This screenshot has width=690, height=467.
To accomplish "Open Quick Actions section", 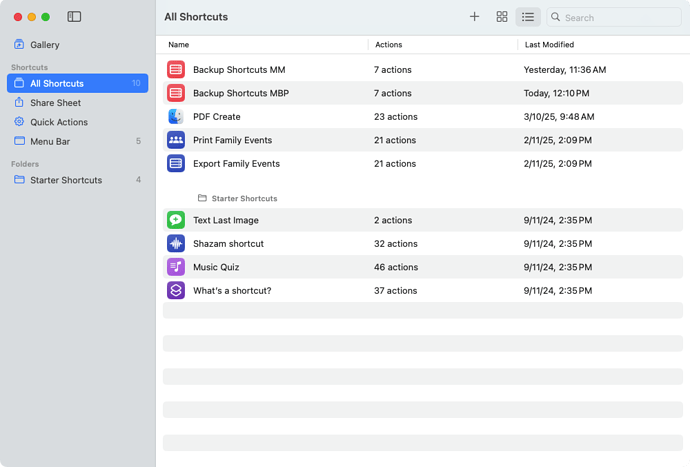I will tap(58, 122).
